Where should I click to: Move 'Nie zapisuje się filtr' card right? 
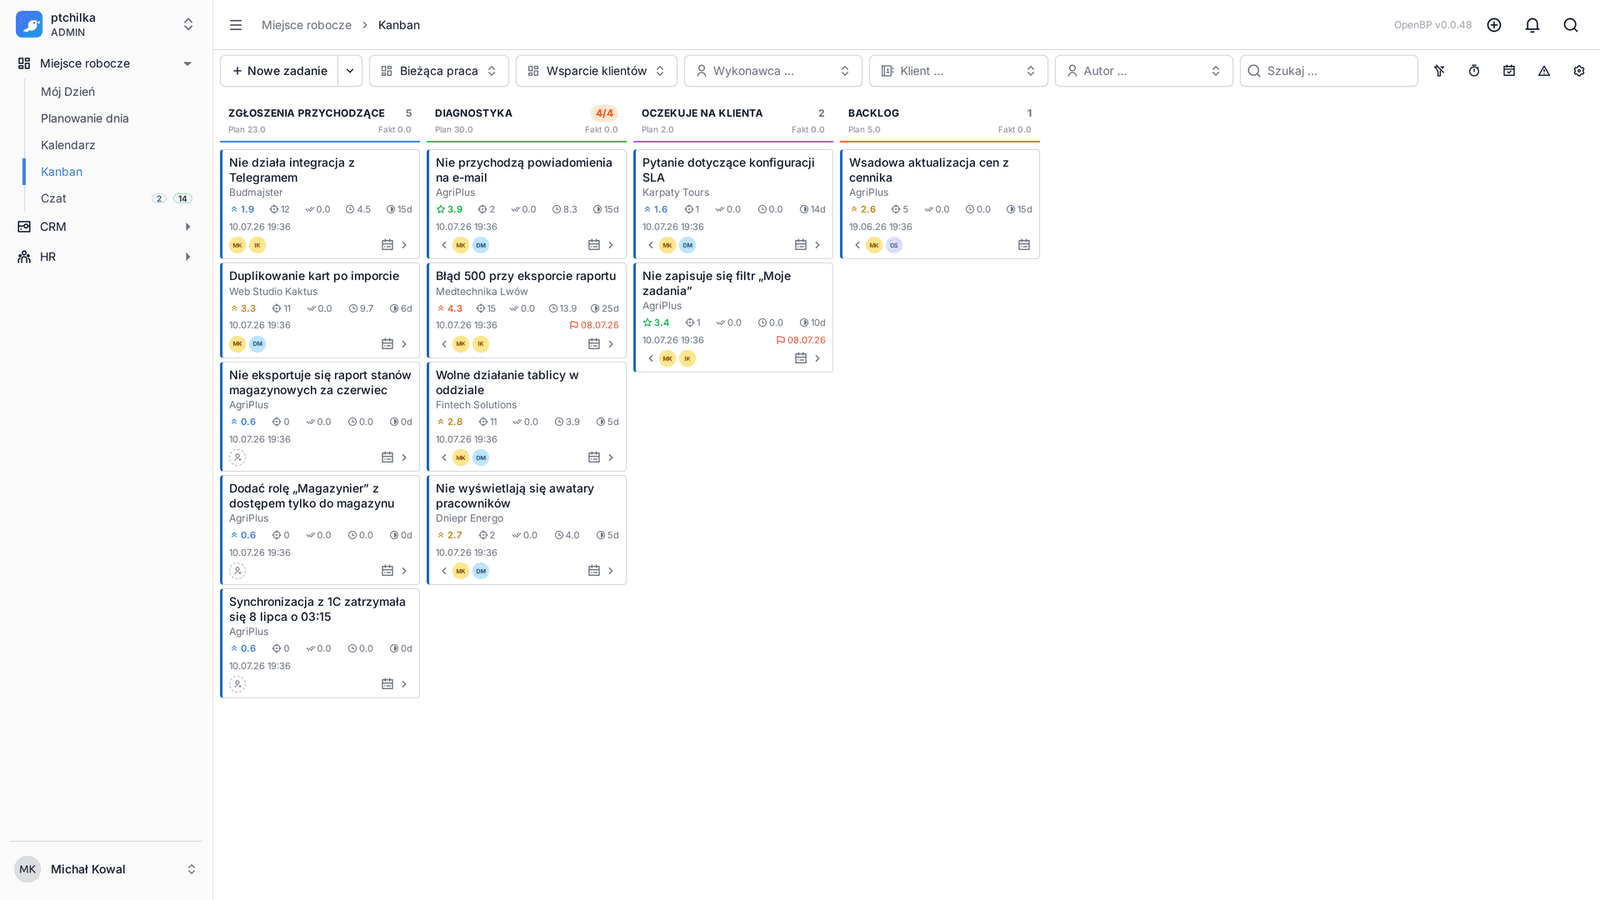pyautogui.click(x=817, y=358)
